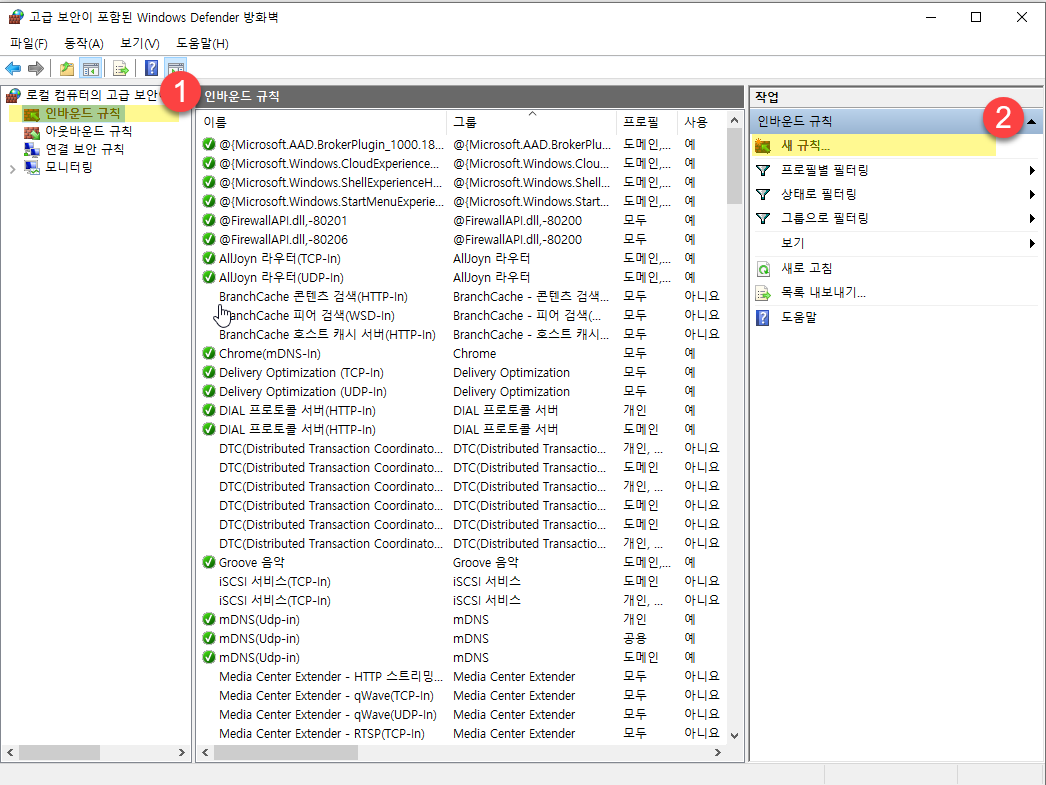This screenshot has width=1046, height=785.
Task: Sort by the 사용 column header
Action: click(701, 122)
